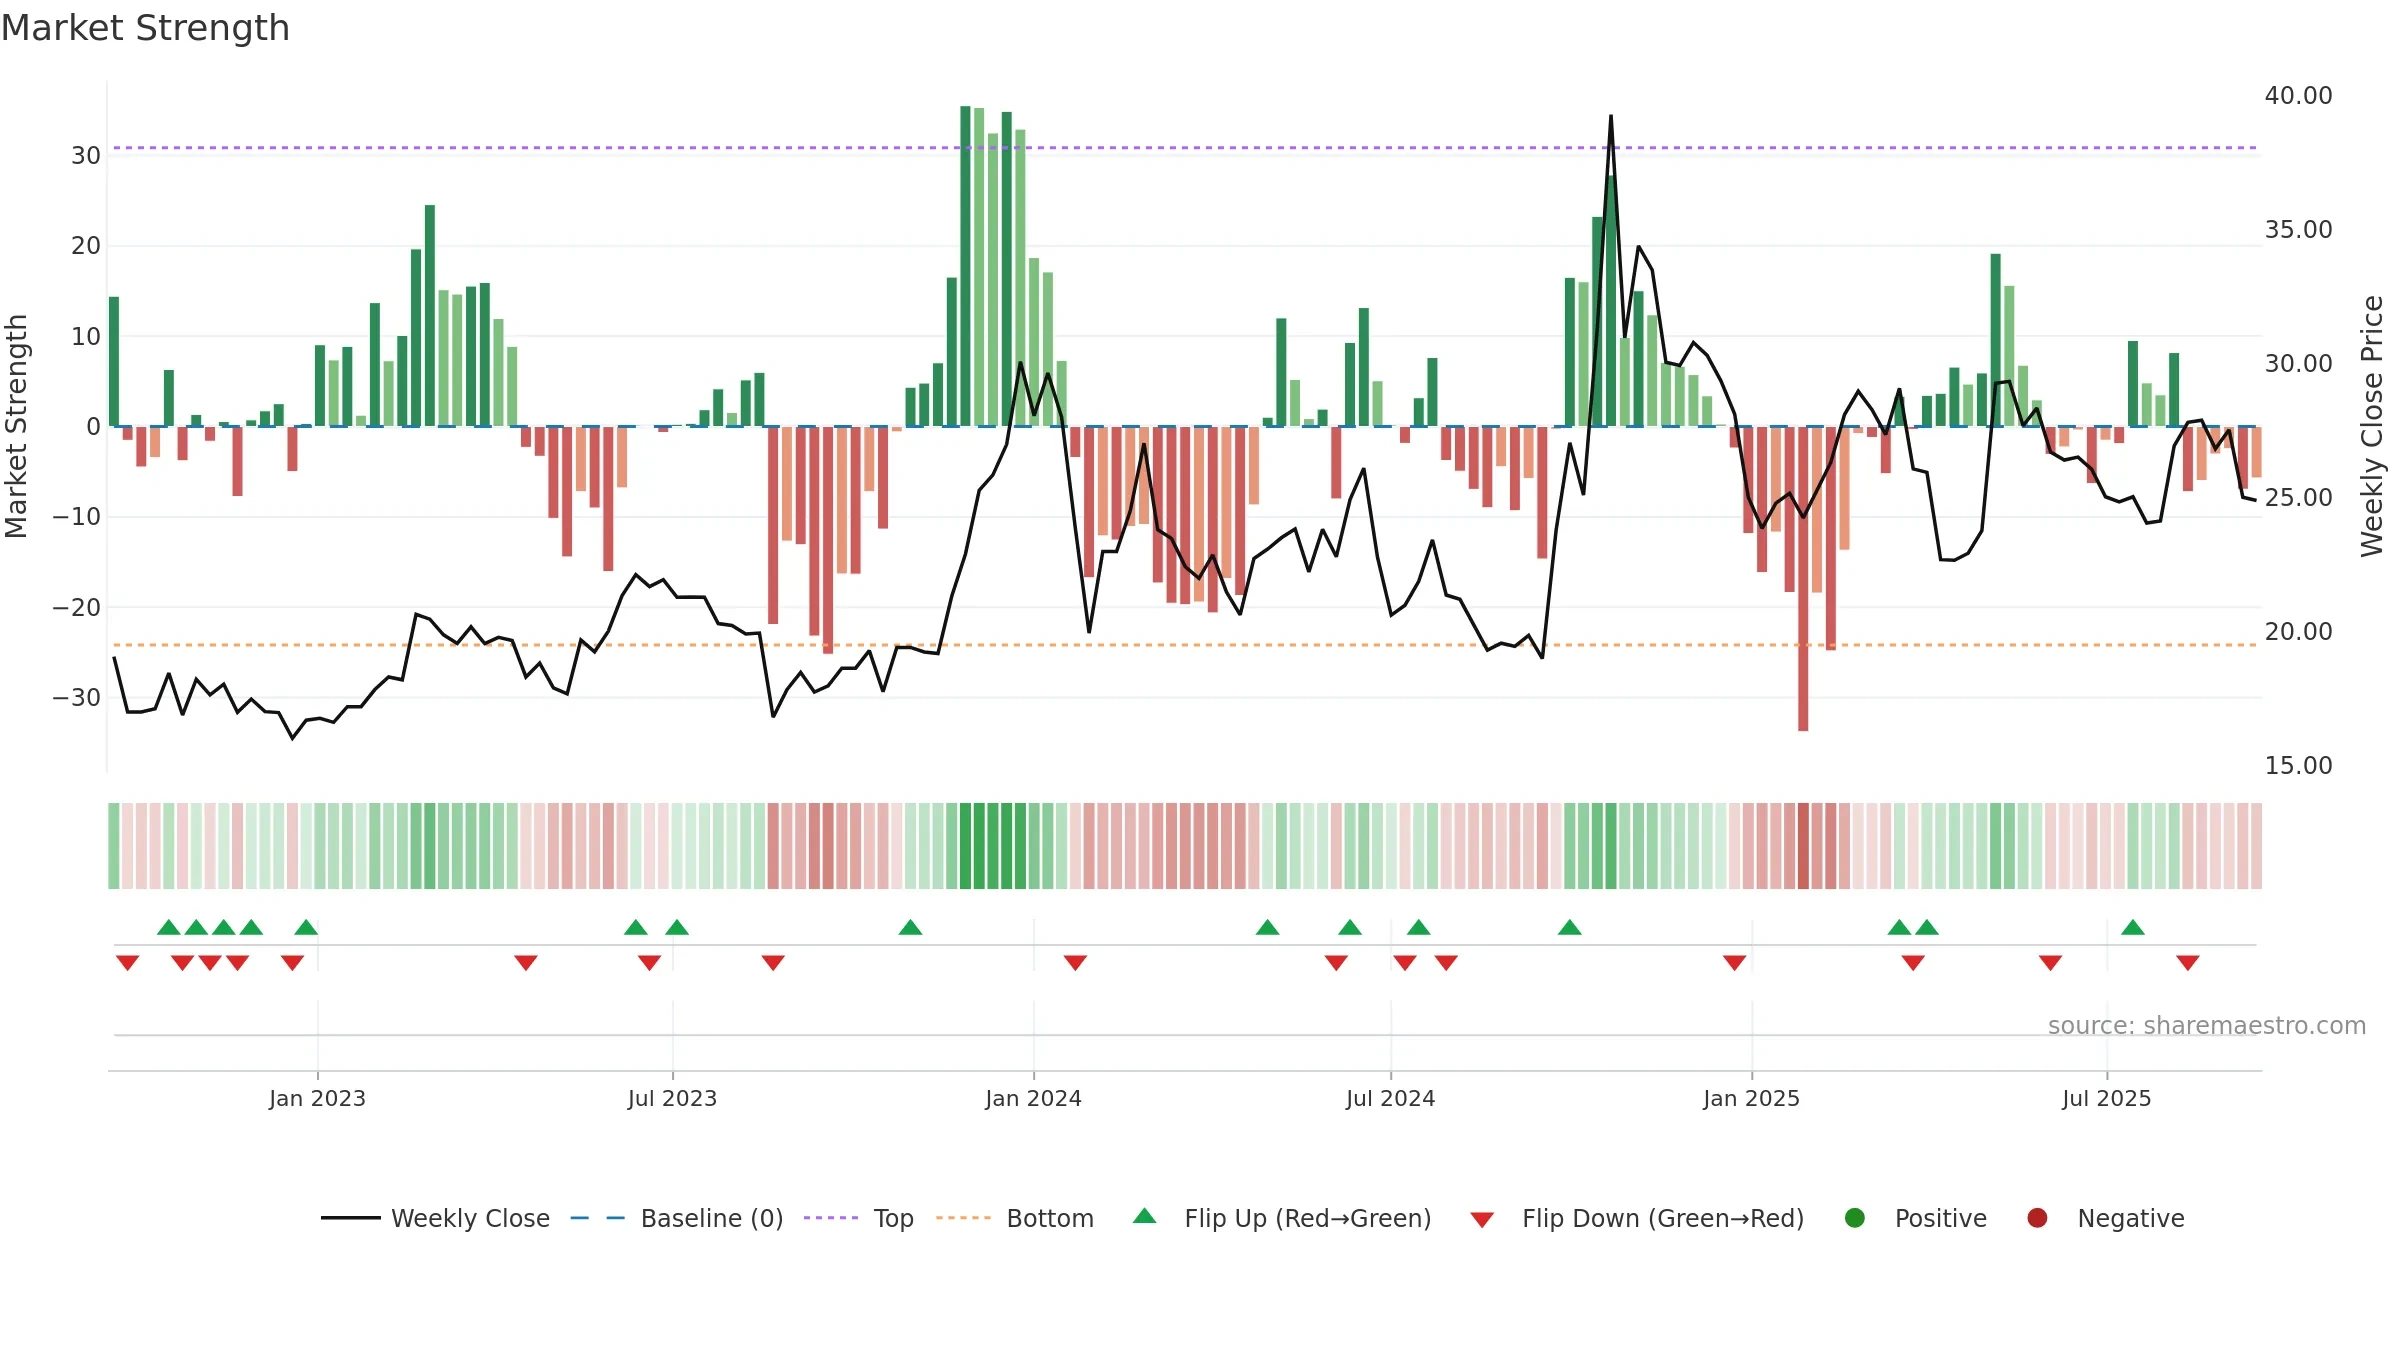Click the Weekly Close Price axis title

(x=2372, y=426)
